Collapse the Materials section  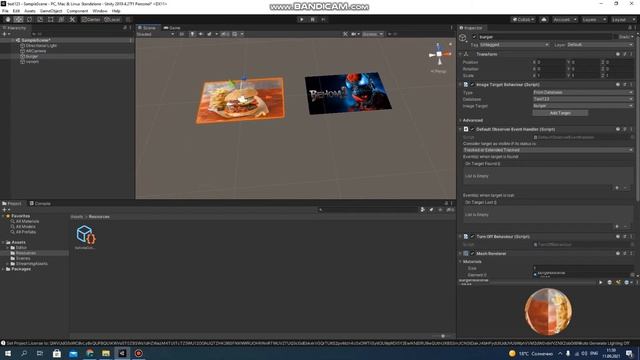(x=460, y=262)
